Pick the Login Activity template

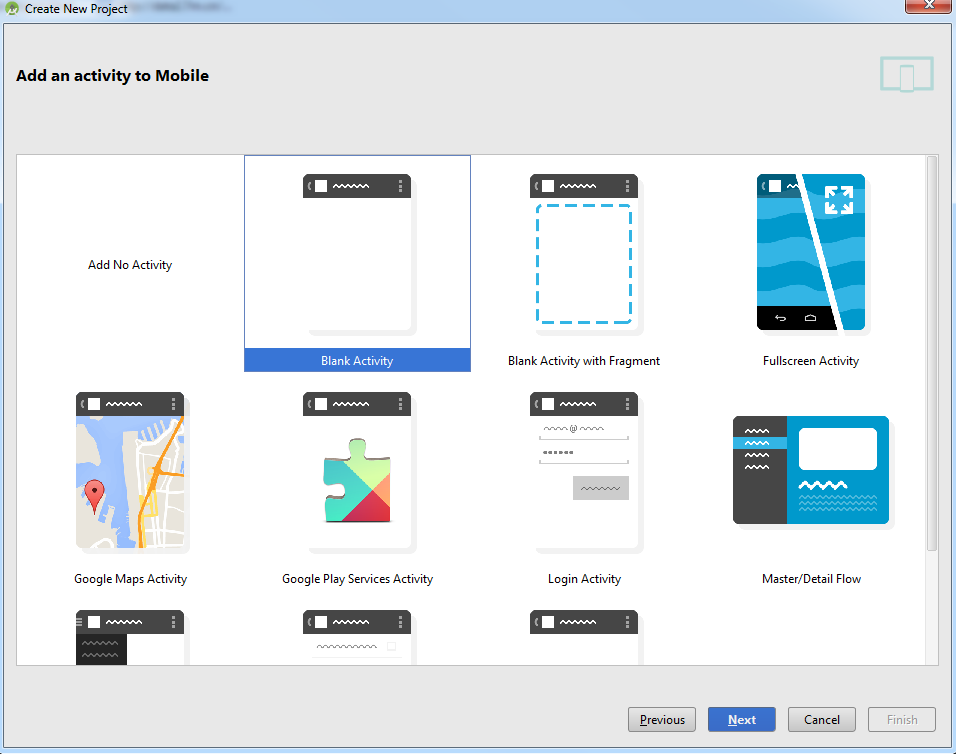[x=584, y=472]
